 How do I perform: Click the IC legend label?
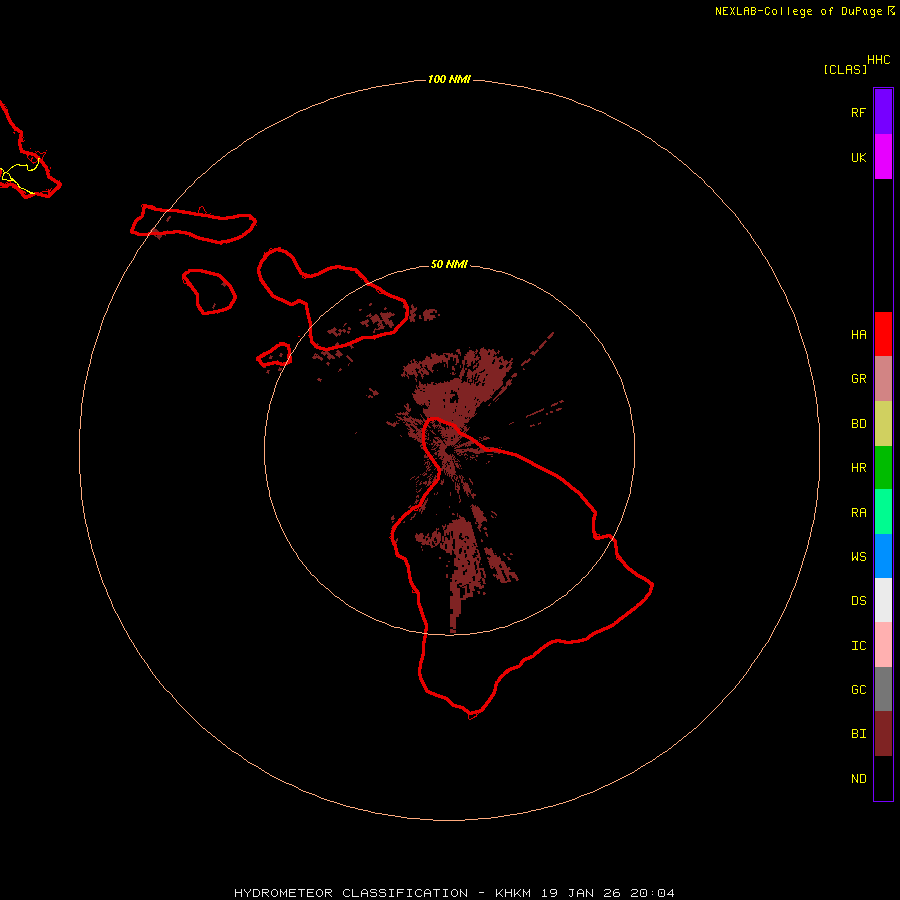tap(858, 646)
